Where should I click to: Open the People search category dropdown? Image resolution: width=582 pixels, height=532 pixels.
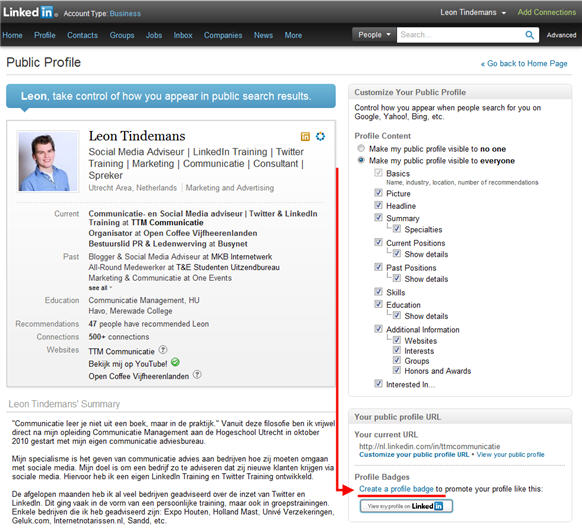pyautogui.click(x=374, y=35)
